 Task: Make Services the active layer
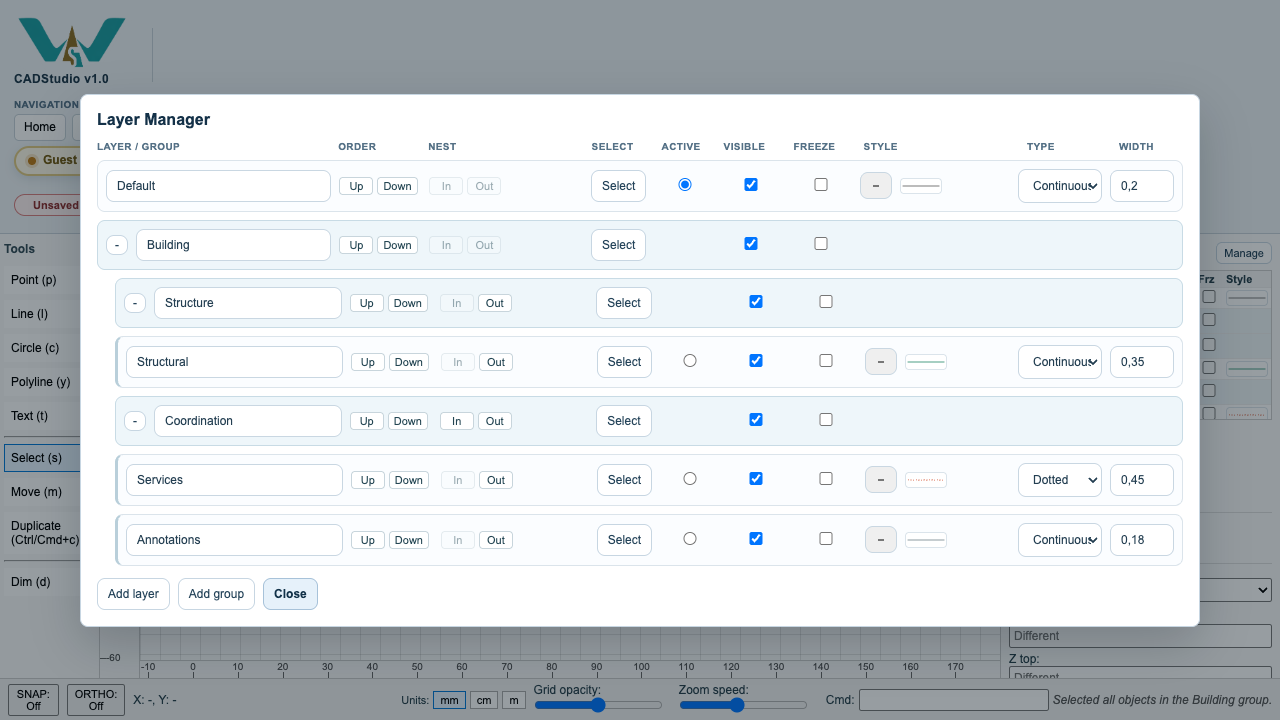690,479
